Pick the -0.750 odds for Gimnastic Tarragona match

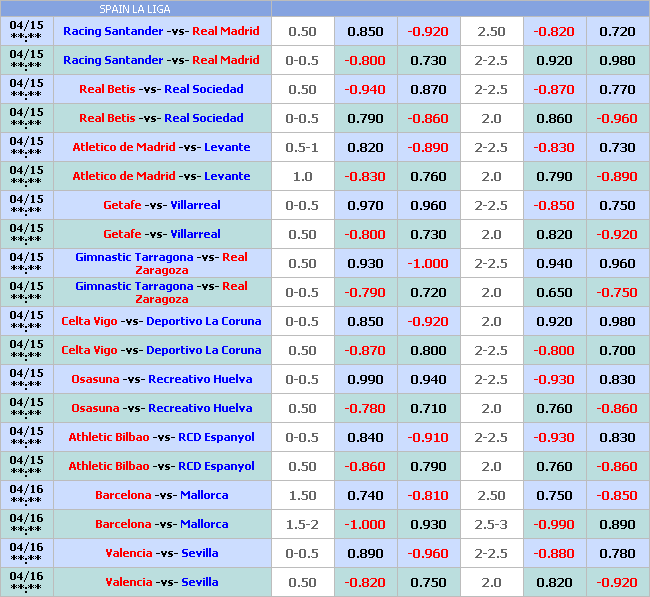[x=617, y=292]
